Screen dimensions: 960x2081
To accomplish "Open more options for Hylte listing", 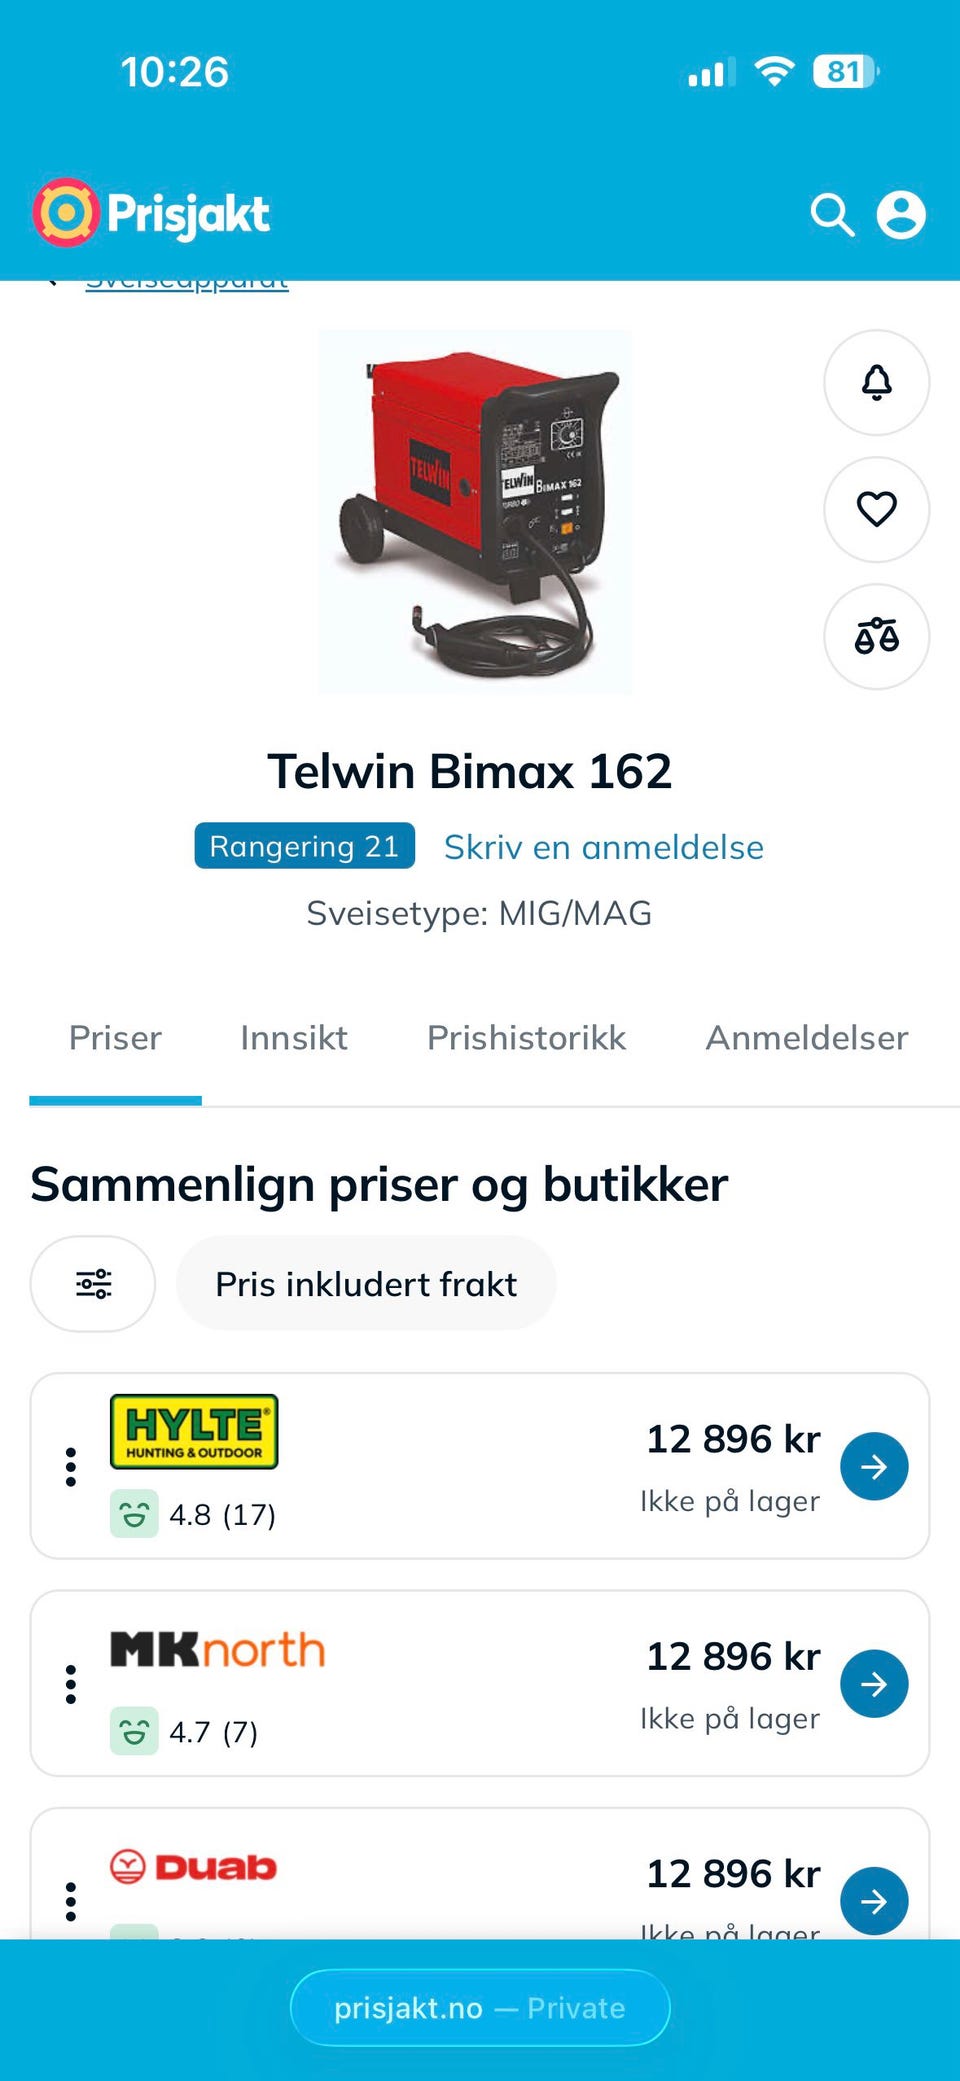I will (x=71, y=1466).
